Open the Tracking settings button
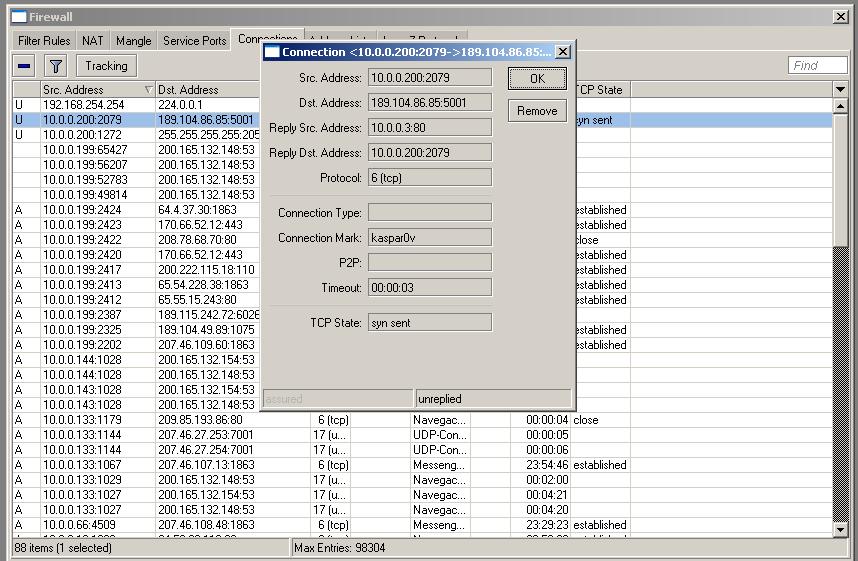858x561 pixels. (106, 66)
